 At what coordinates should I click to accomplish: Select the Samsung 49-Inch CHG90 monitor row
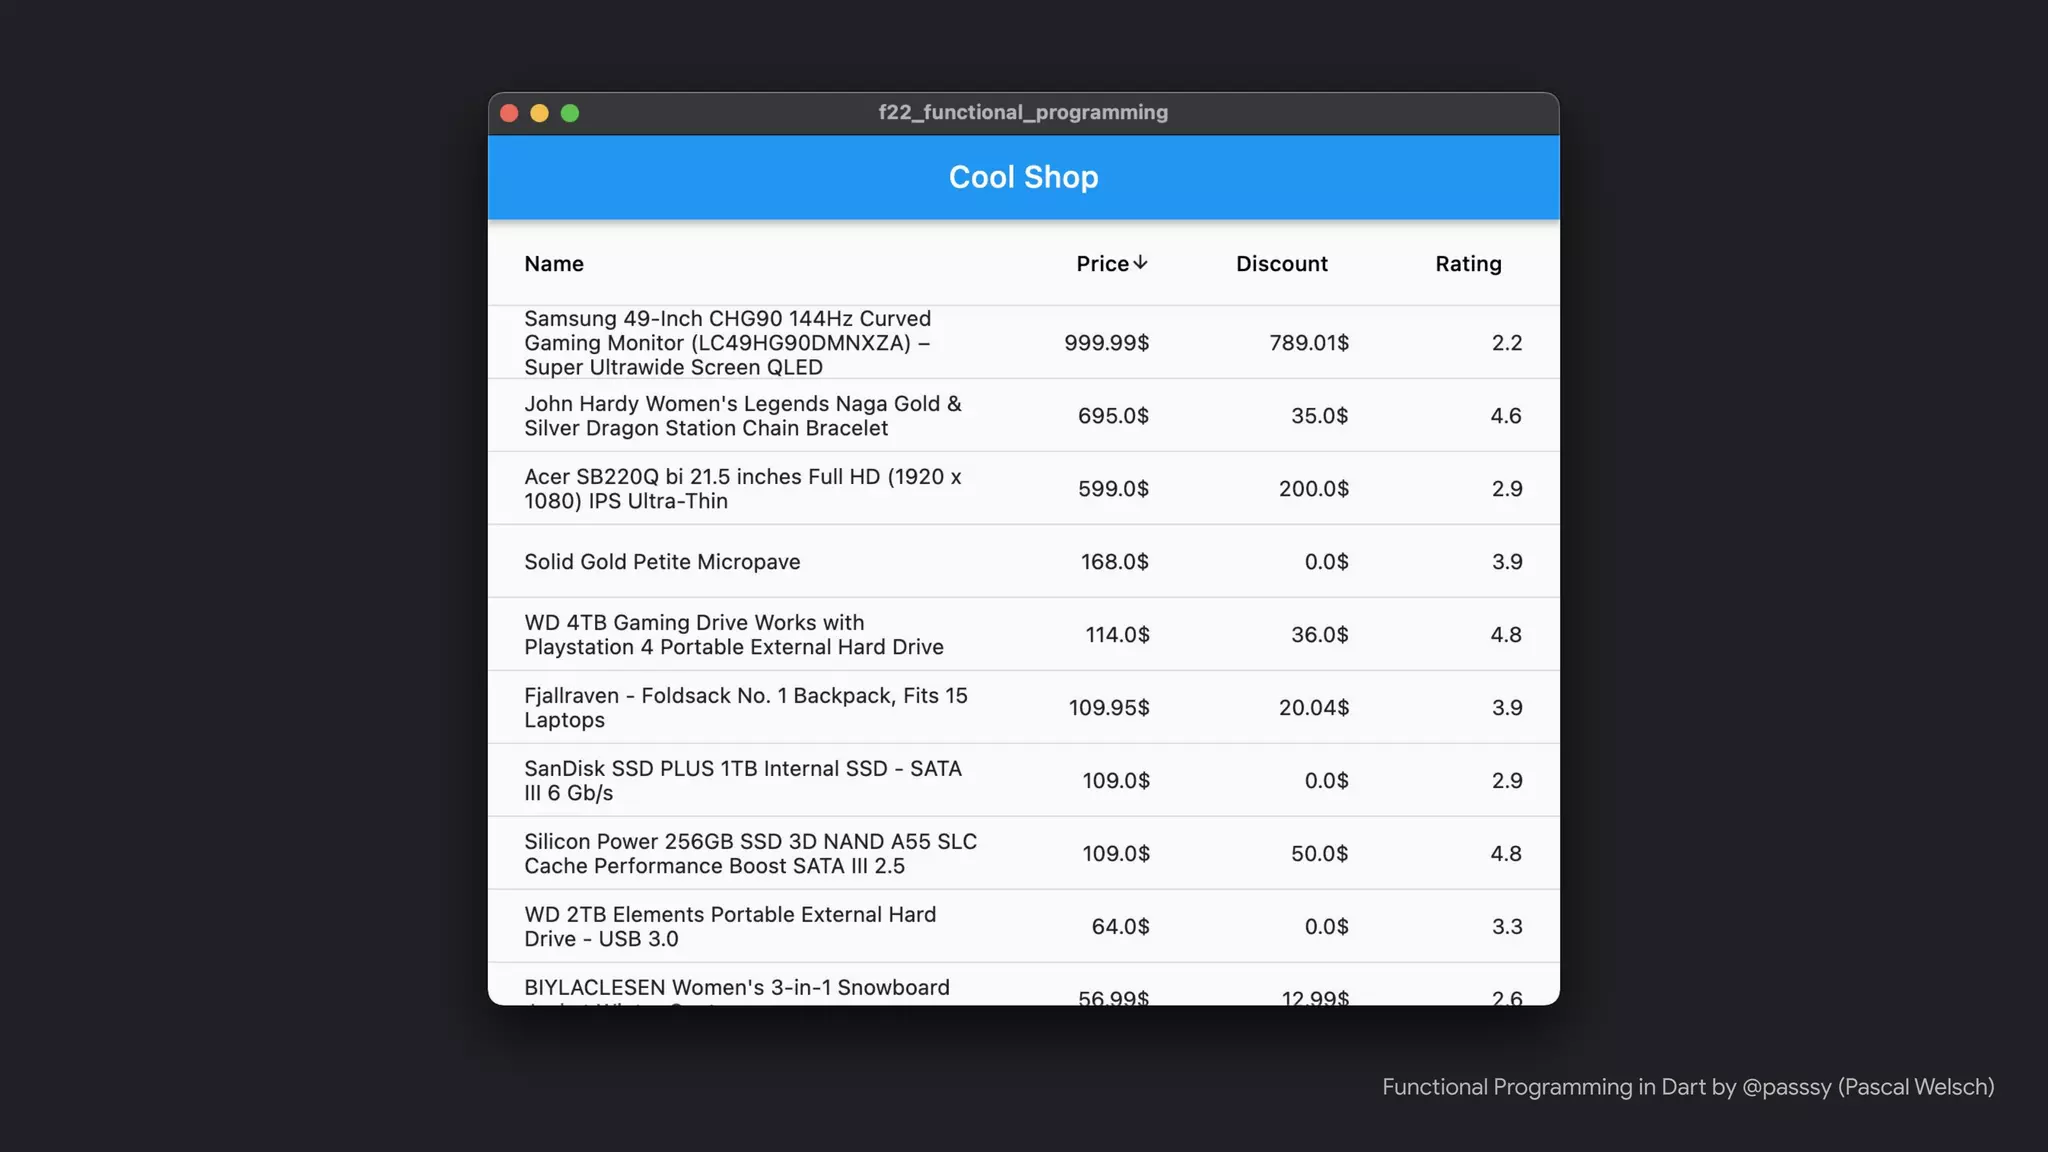1023,342
